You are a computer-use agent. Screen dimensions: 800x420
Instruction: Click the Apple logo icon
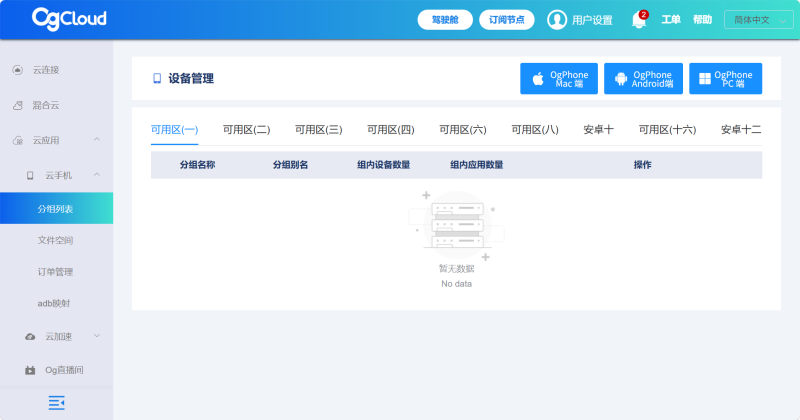pos(538,79)
